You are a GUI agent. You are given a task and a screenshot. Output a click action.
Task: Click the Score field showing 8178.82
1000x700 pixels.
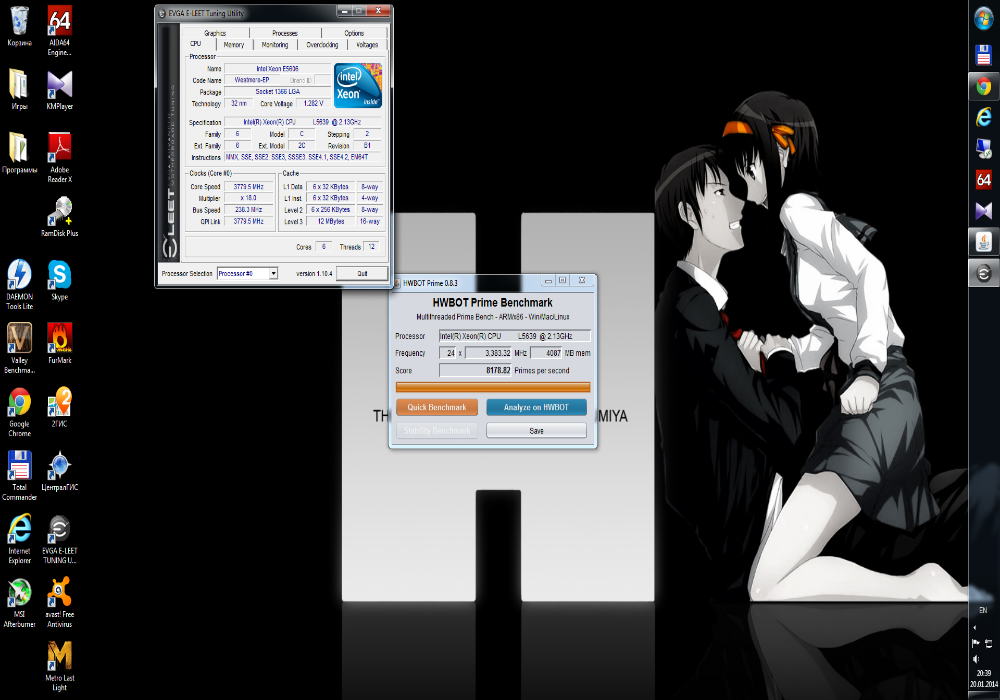[475, 370]
